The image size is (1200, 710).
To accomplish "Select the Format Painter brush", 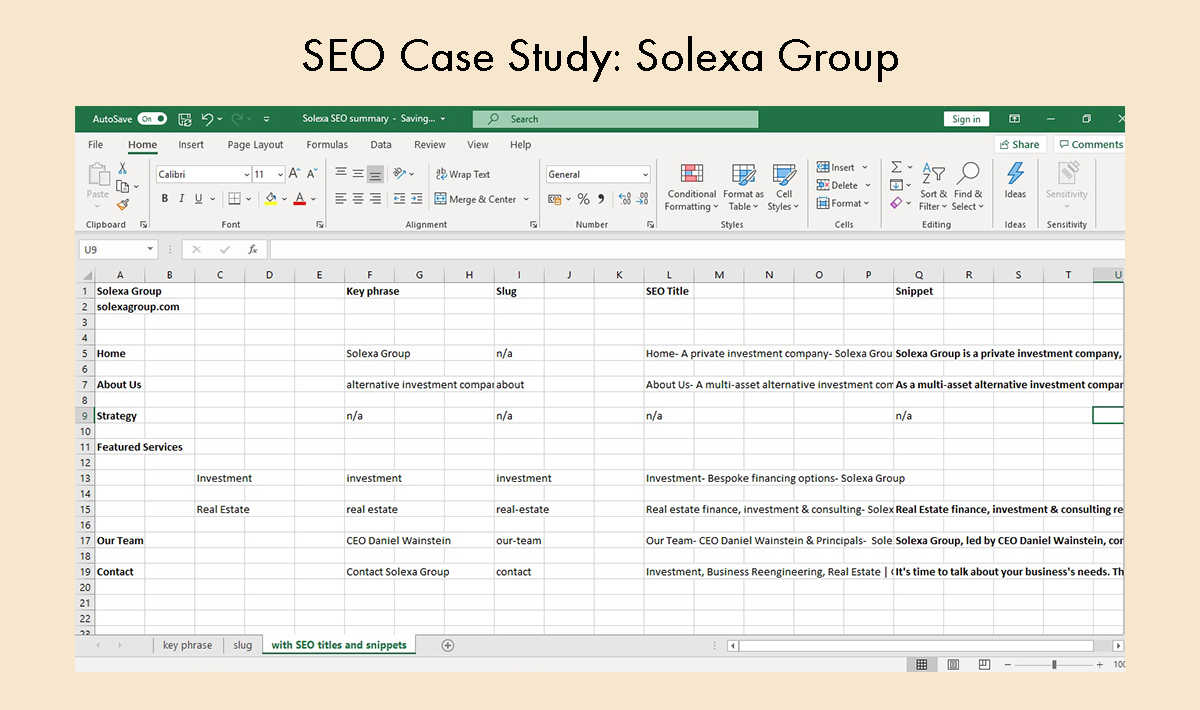I will coord(122,204).
